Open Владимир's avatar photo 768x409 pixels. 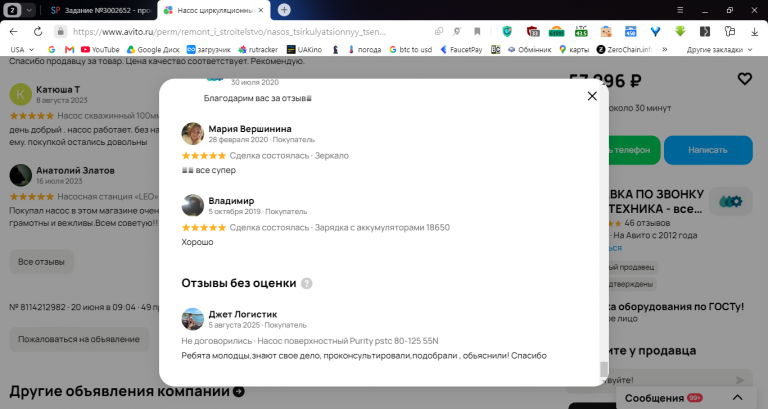pyautogui.click(x=192, y=205)
